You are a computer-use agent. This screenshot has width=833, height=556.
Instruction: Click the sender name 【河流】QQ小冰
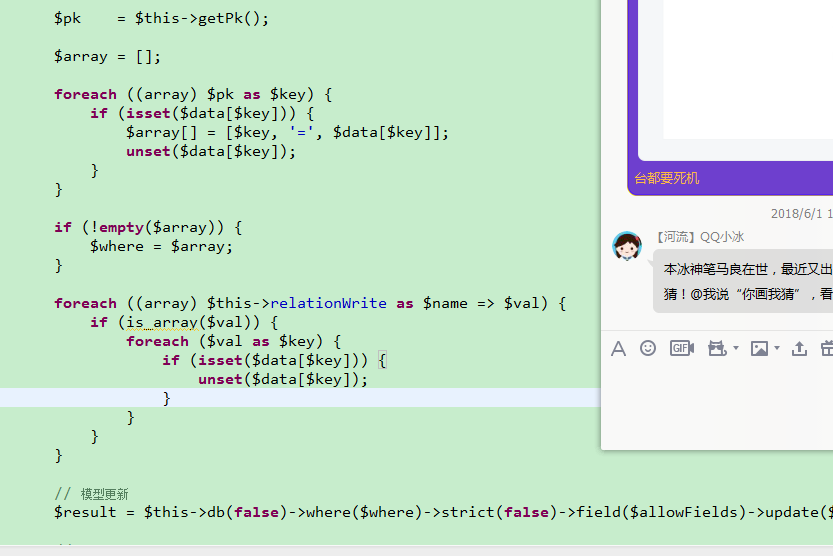click(699, 237)
